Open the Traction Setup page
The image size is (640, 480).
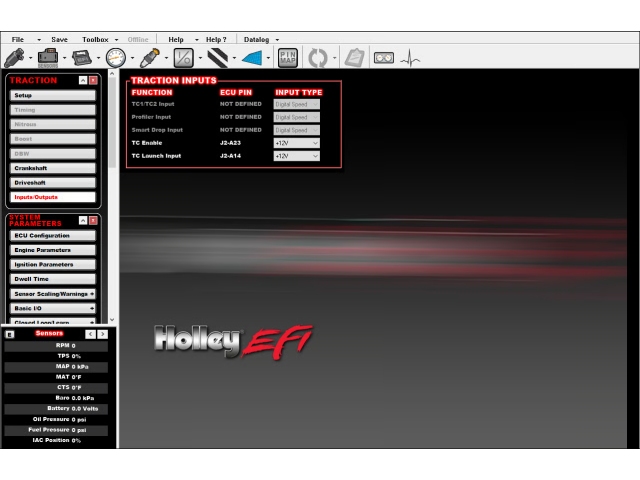53,96
